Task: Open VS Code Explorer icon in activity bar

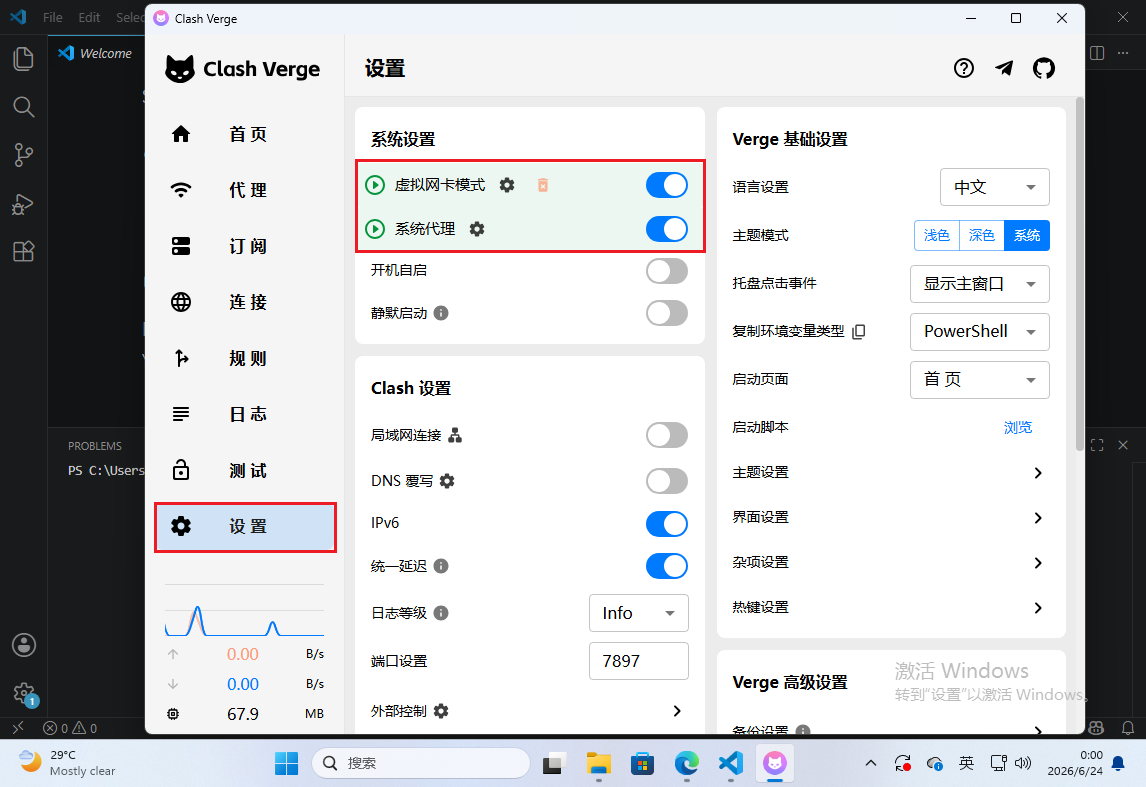Action: tap(23, 58)
